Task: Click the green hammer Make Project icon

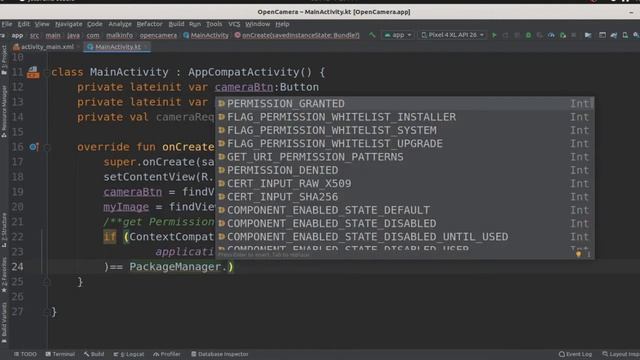Action: pos(372,35)
